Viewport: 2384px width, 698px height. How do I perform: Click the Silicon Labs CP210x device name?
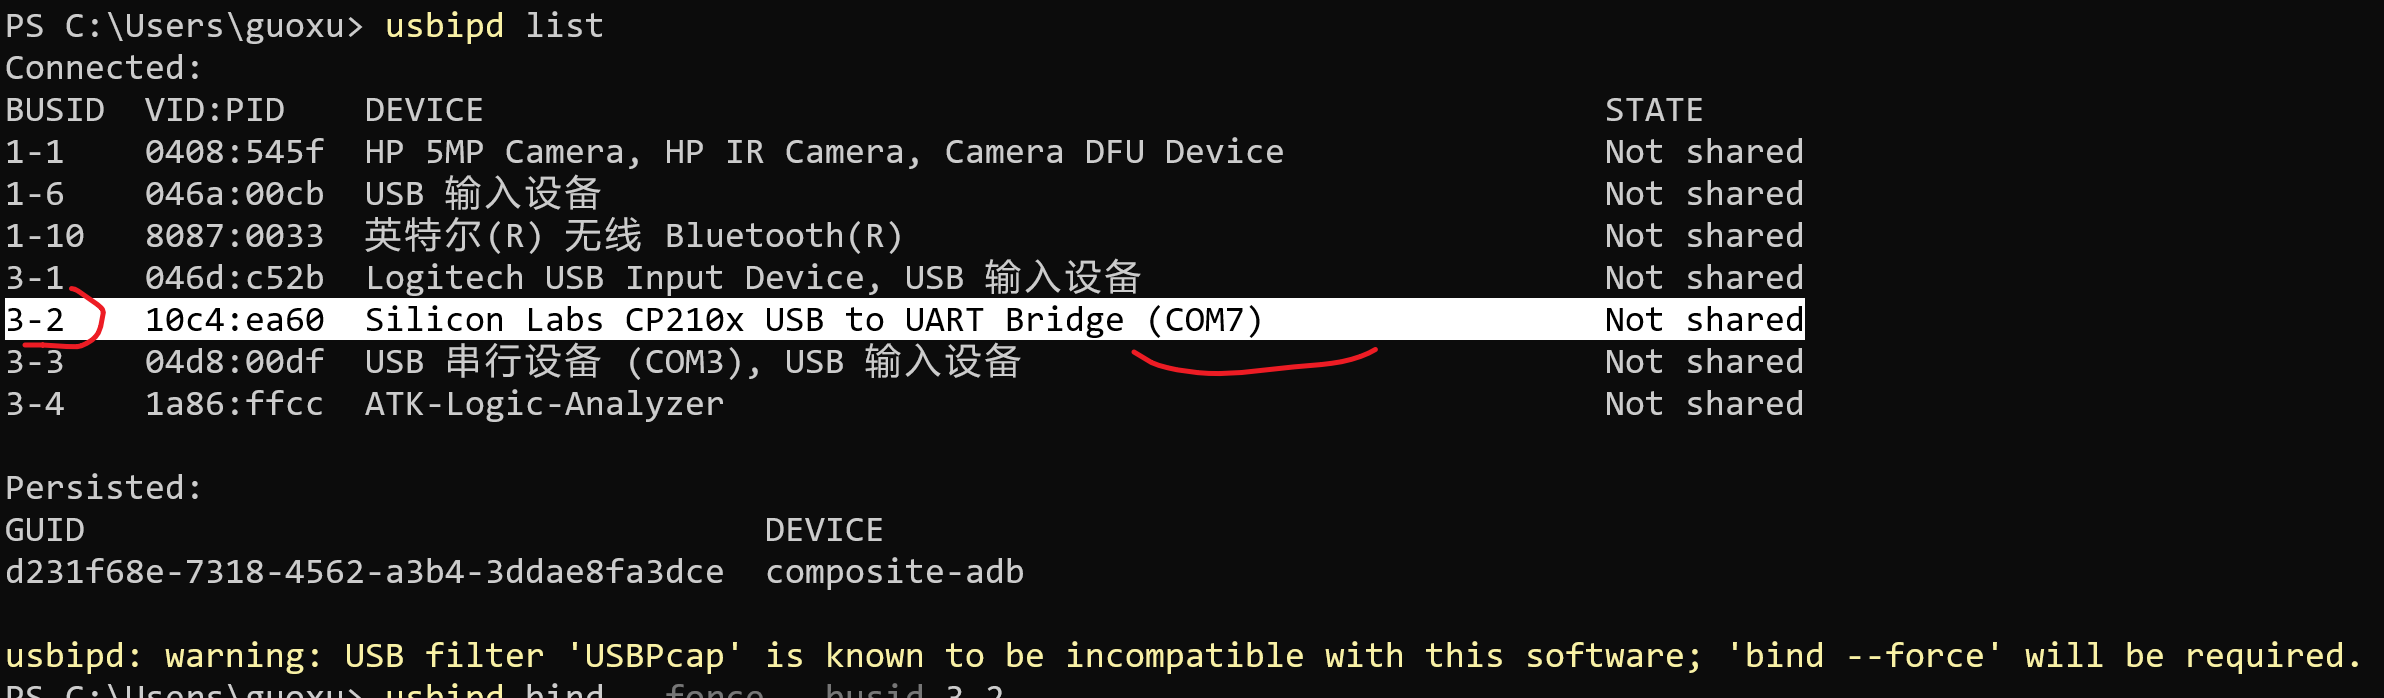pyautogui.click(x=814, y=320)
